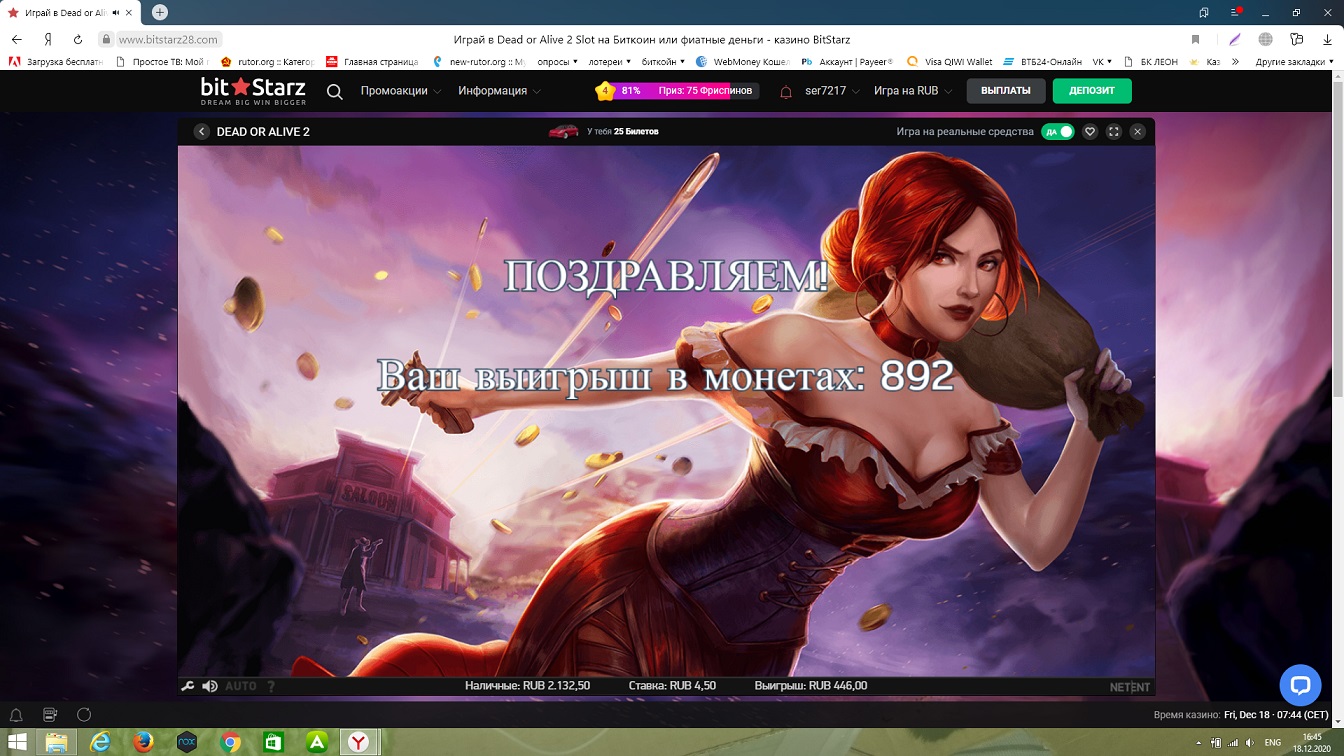
Task: Open File Explorer from taskbar
Action: tap(57, 742)
